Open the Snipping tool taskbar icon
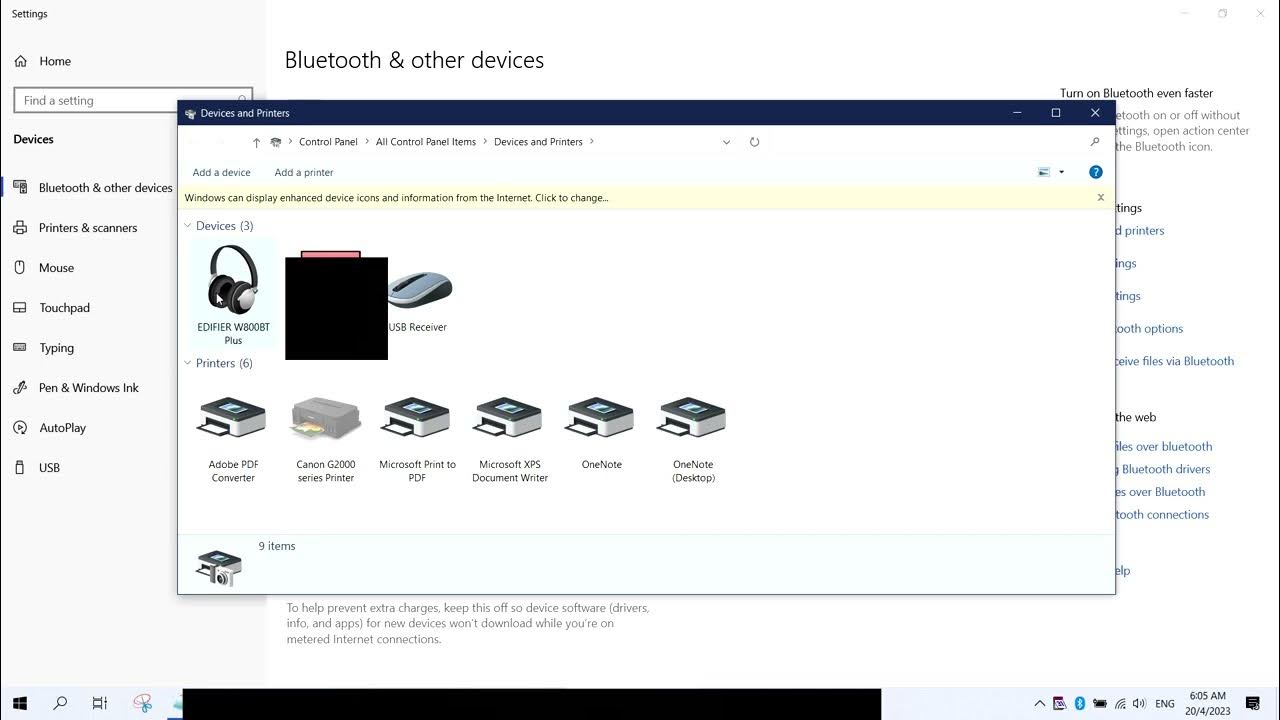The height and width of the screenshot is (720, 1280). pyautogui.click(x=143, y=704)
